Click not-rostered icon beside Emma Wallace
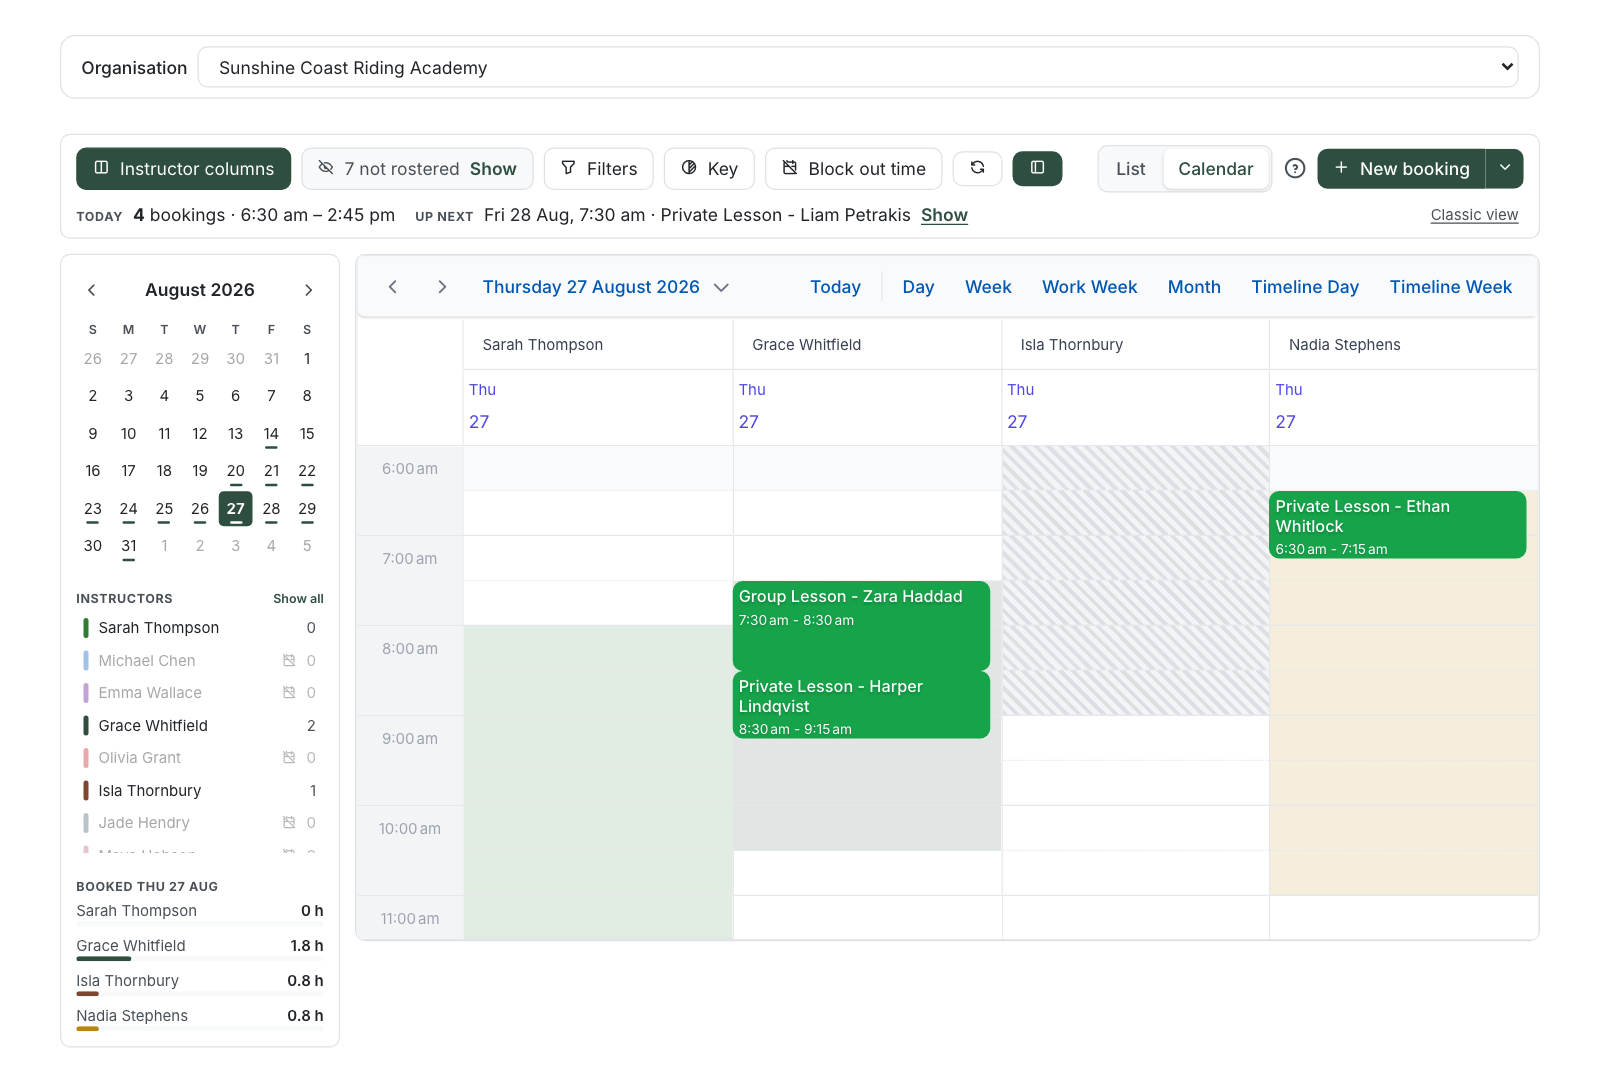The width and height of the screenshot is (1600, 1083). pyautogui.click(x=289, y=692)
